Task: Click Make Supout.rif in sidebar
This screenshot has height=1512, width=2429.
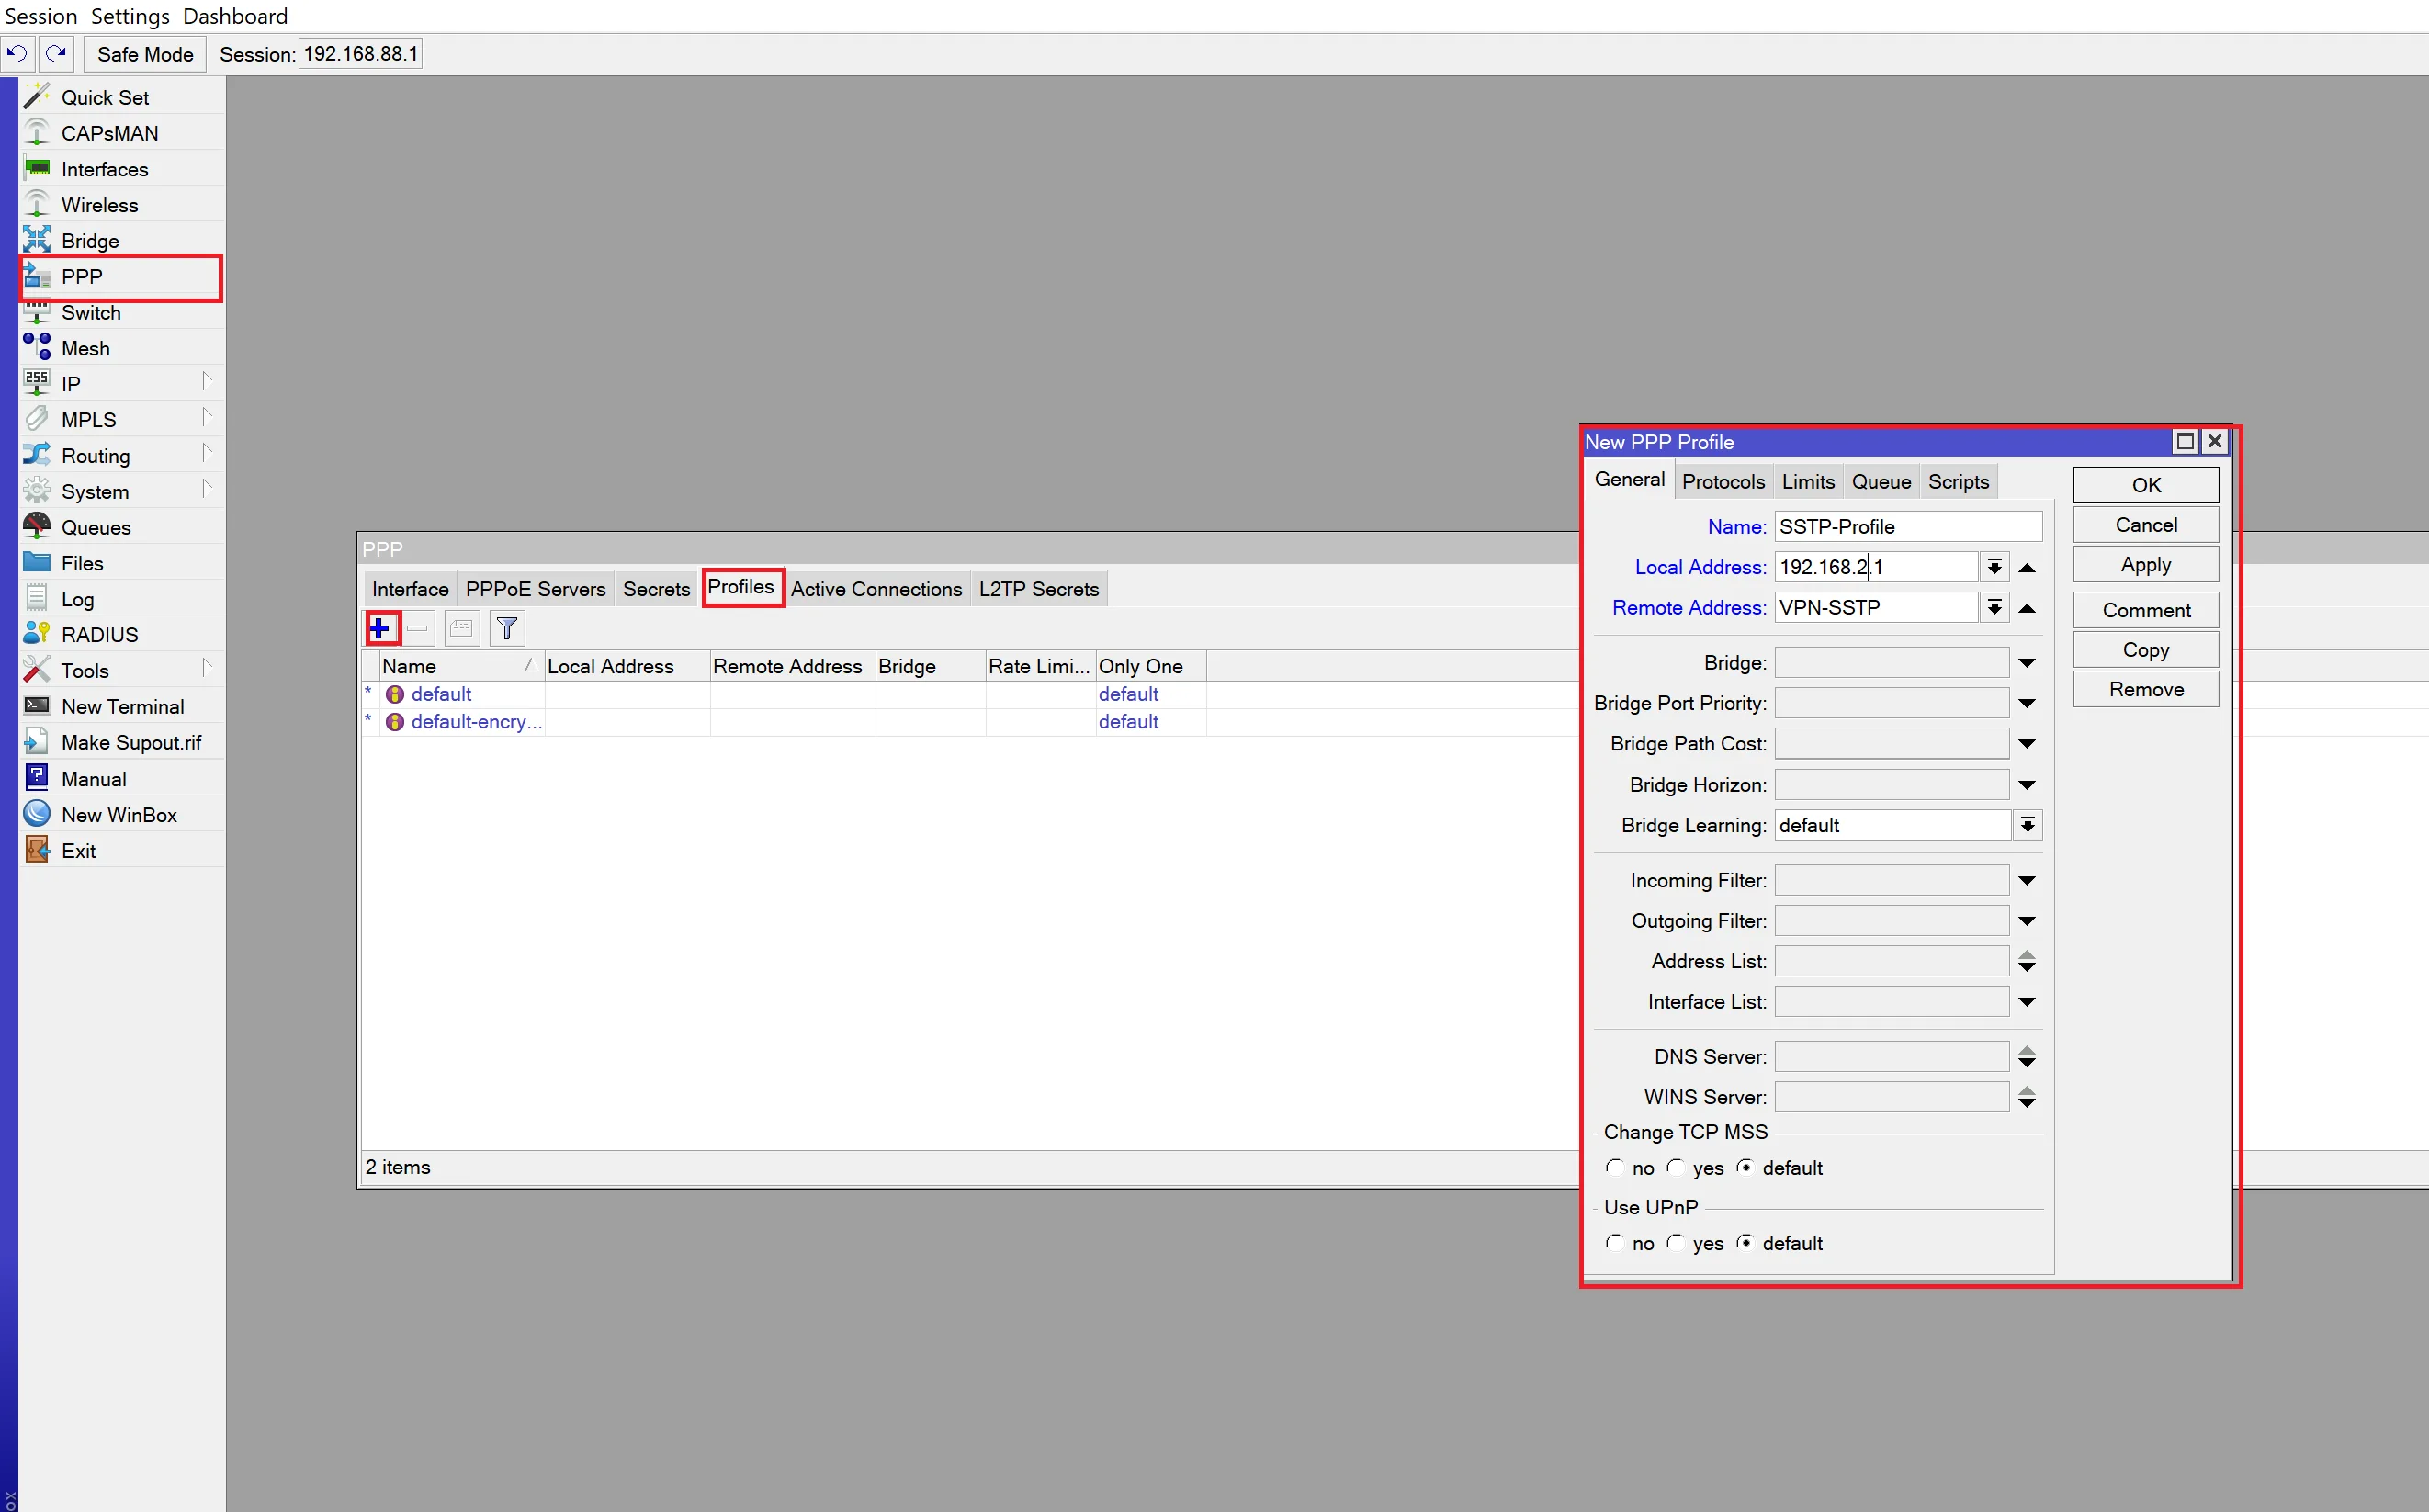Action: (x=121, y=742)
